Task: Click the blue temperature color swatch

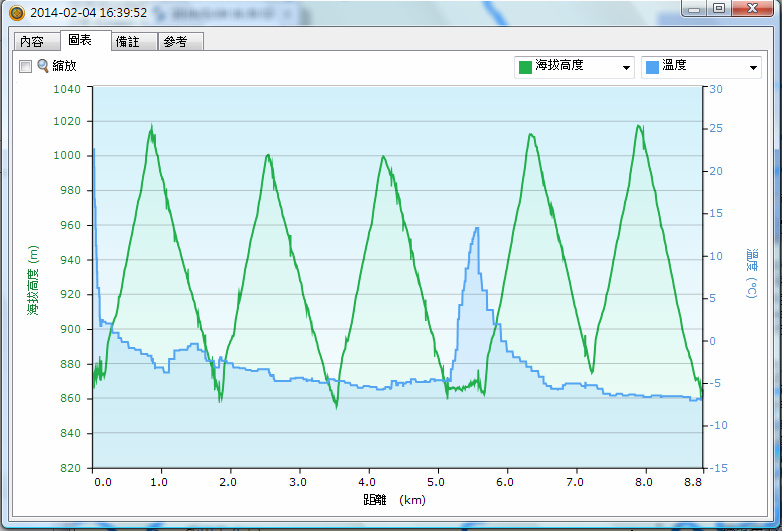Action: (651, 67)
